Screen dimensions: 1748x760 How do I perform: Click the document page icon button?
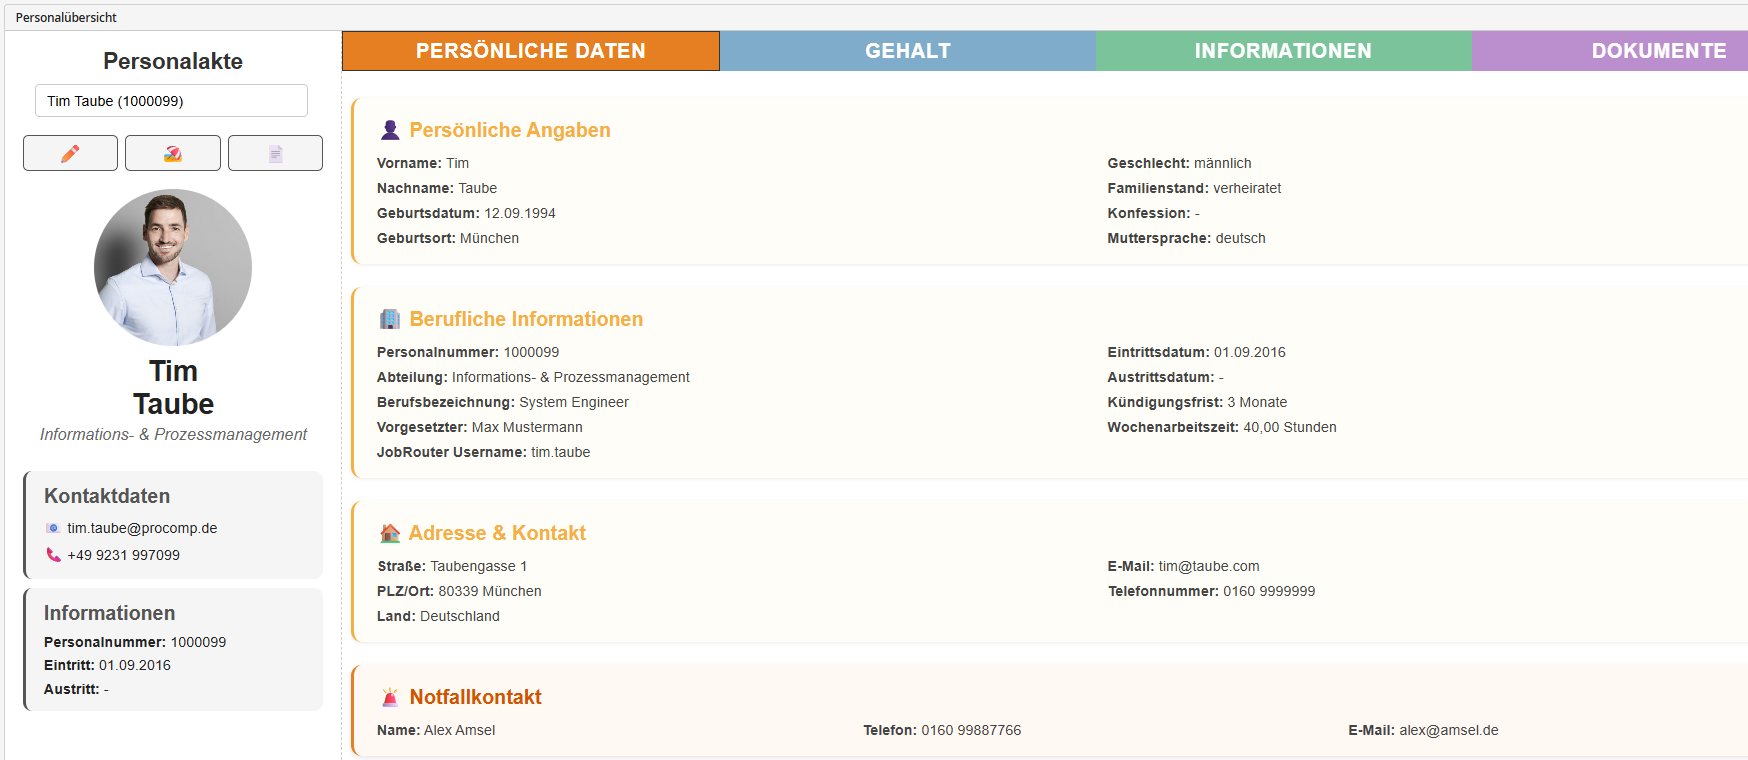[x=275, y=153]
